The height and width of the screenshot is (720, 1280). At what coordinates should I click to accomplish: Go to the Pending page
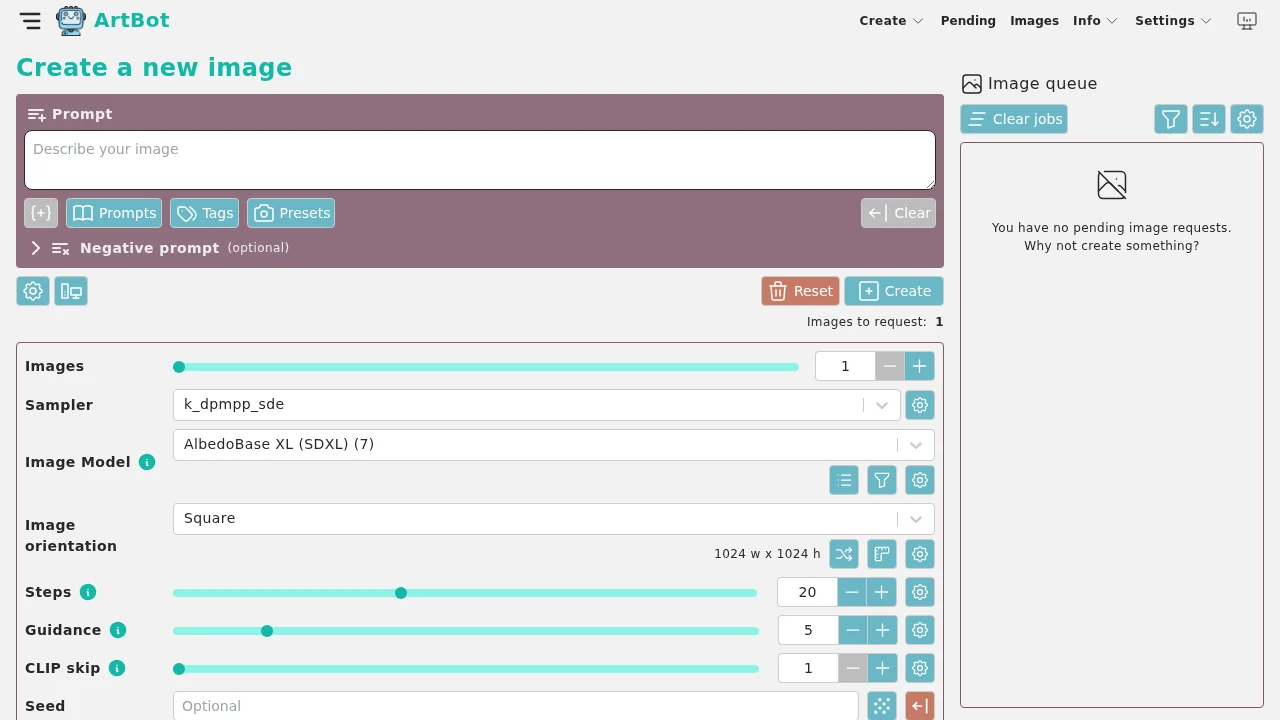[x=967, y=20]
